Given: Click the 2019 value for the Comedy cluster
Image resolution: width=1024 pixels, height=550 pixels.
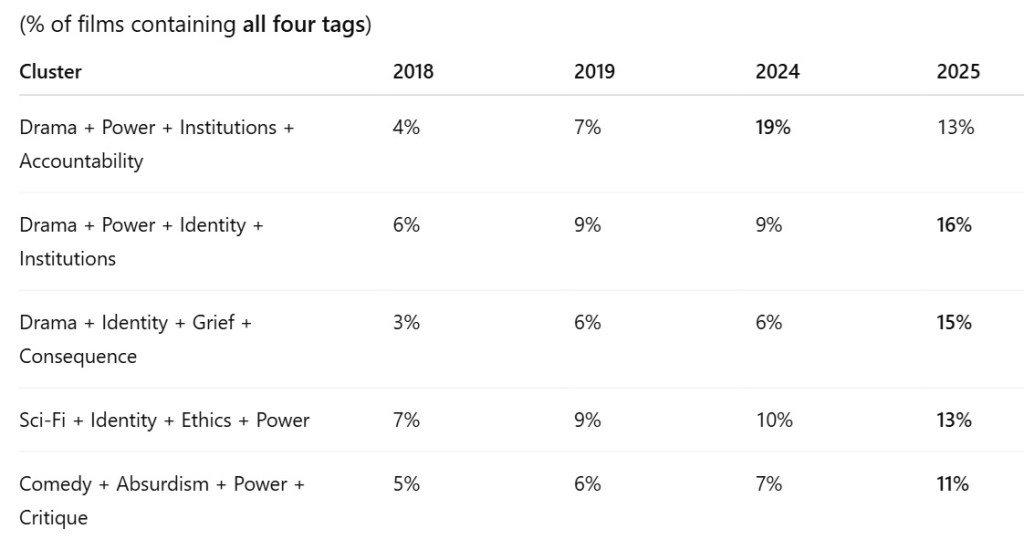Looking at the screenshot, I should 587,484.
